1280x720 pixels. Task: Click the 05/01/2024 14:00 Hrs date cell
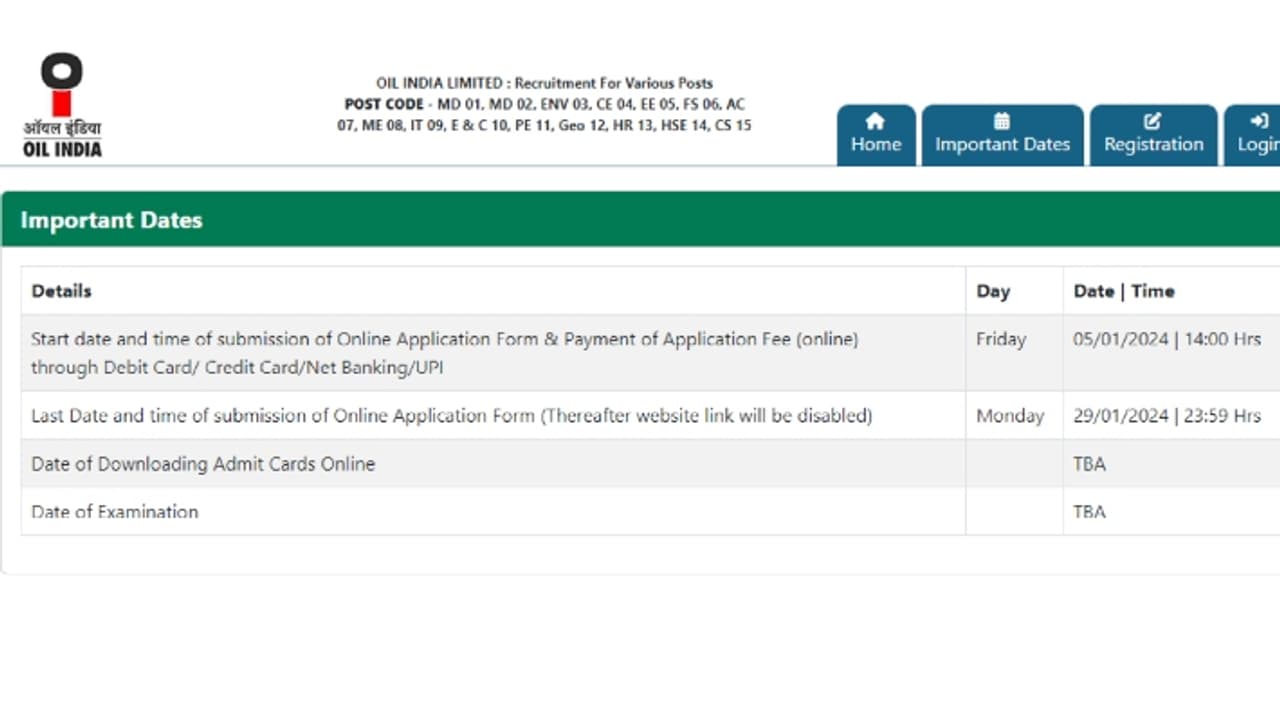pos(1168,339)
